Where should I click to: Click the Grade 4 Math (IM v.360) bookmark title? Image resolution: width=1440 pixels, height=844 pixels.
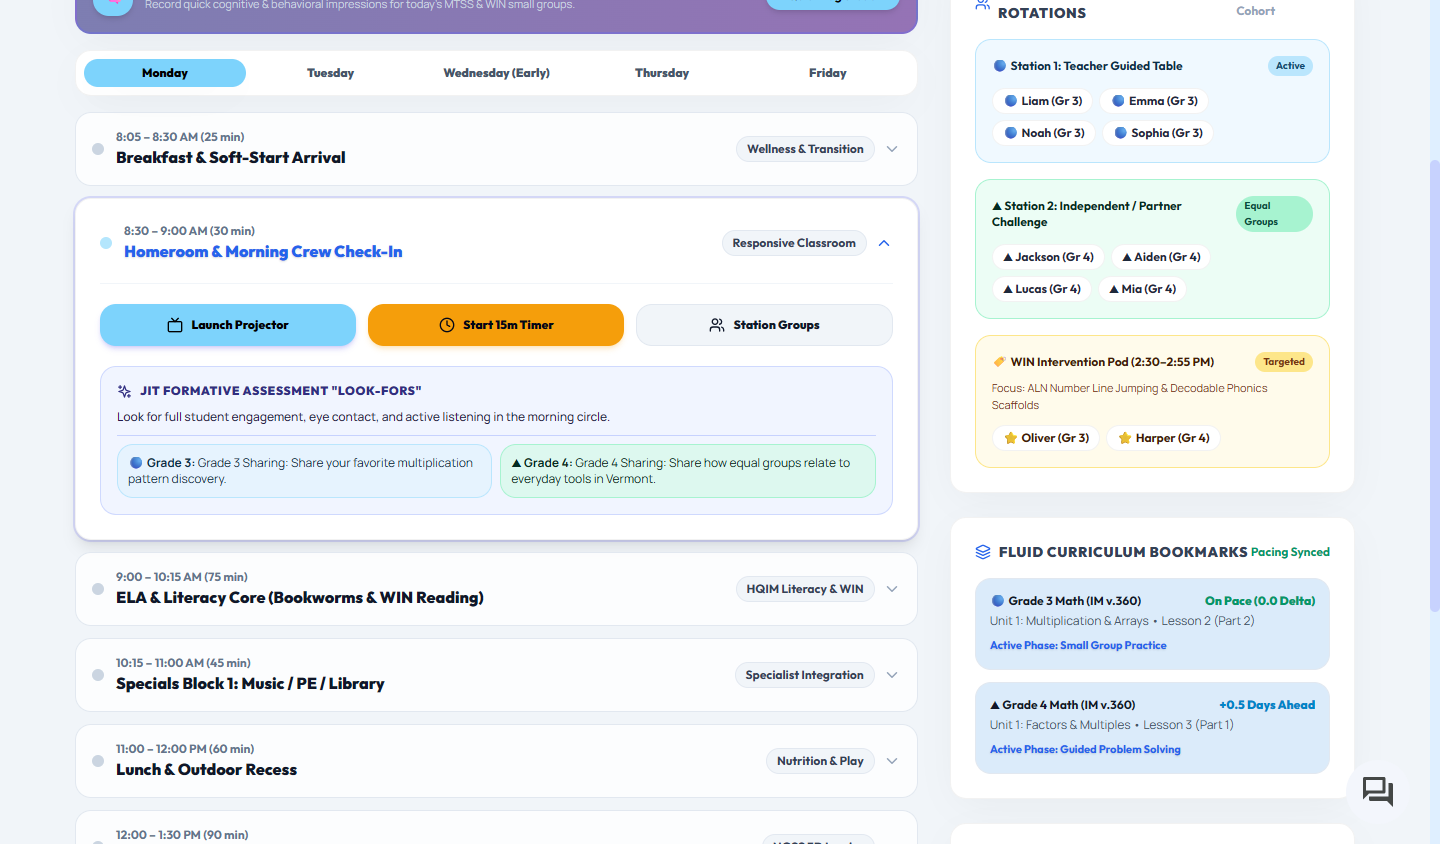[x=1069, y=705]
